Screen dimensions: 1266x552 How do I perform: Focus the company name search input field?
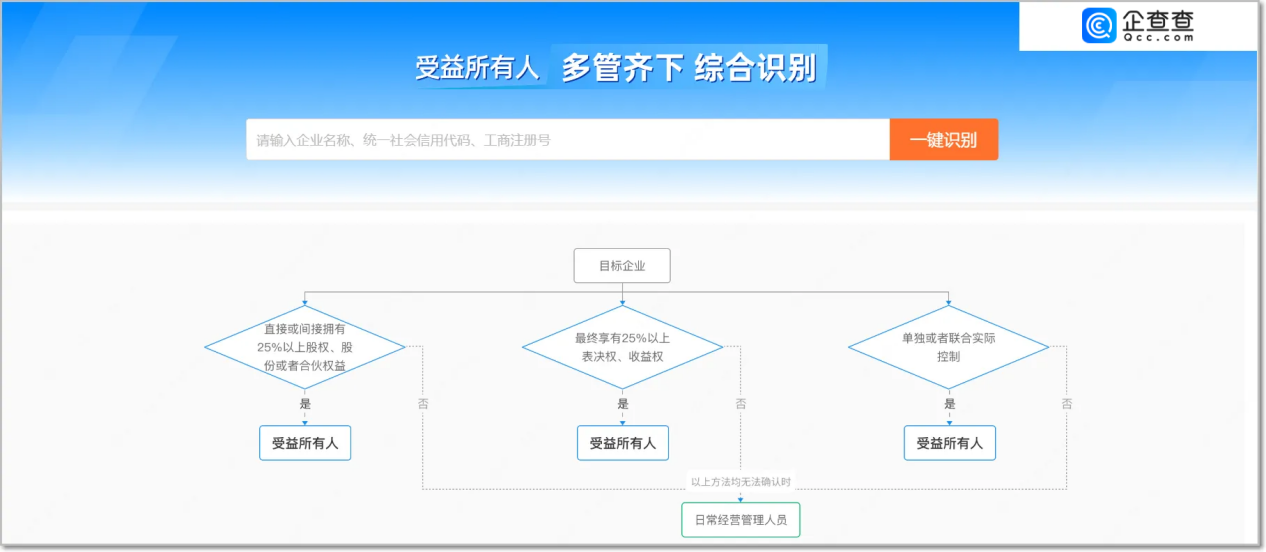(567, 140)
